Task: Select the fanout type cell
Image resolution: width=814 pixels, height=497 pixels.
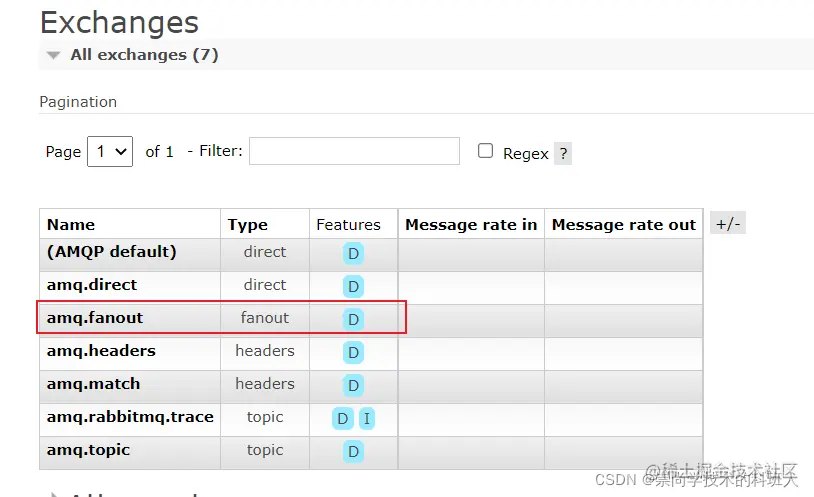Action: click(265, 317)
